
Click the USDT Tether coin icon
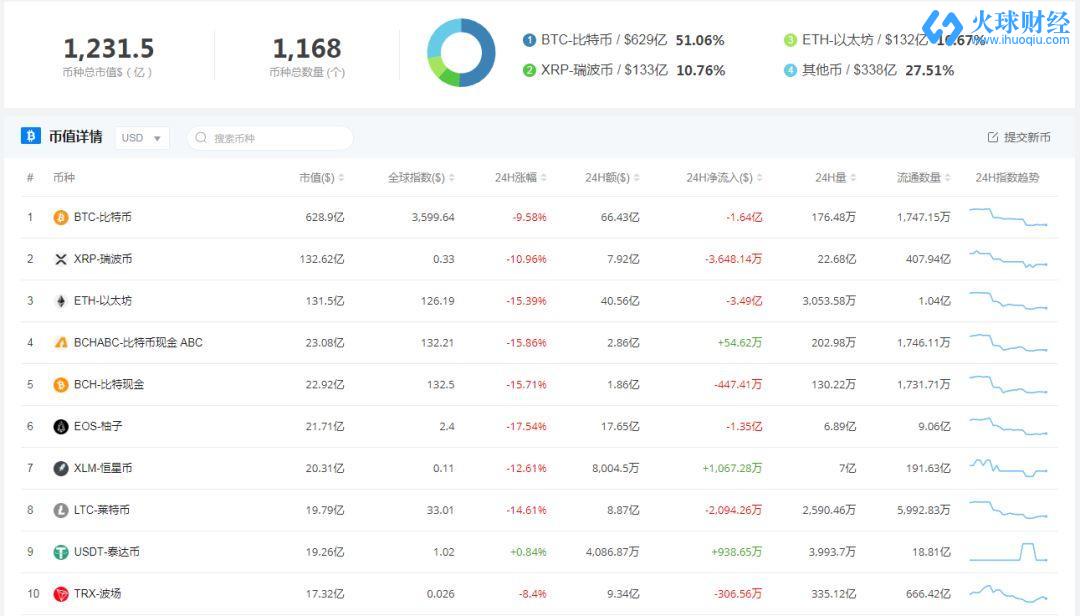(x=61, y=552)
